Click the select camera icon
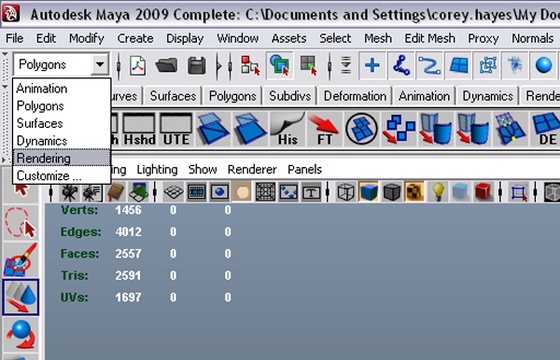The height and width of the screenshot is (360, 560). tap(69, 193)
